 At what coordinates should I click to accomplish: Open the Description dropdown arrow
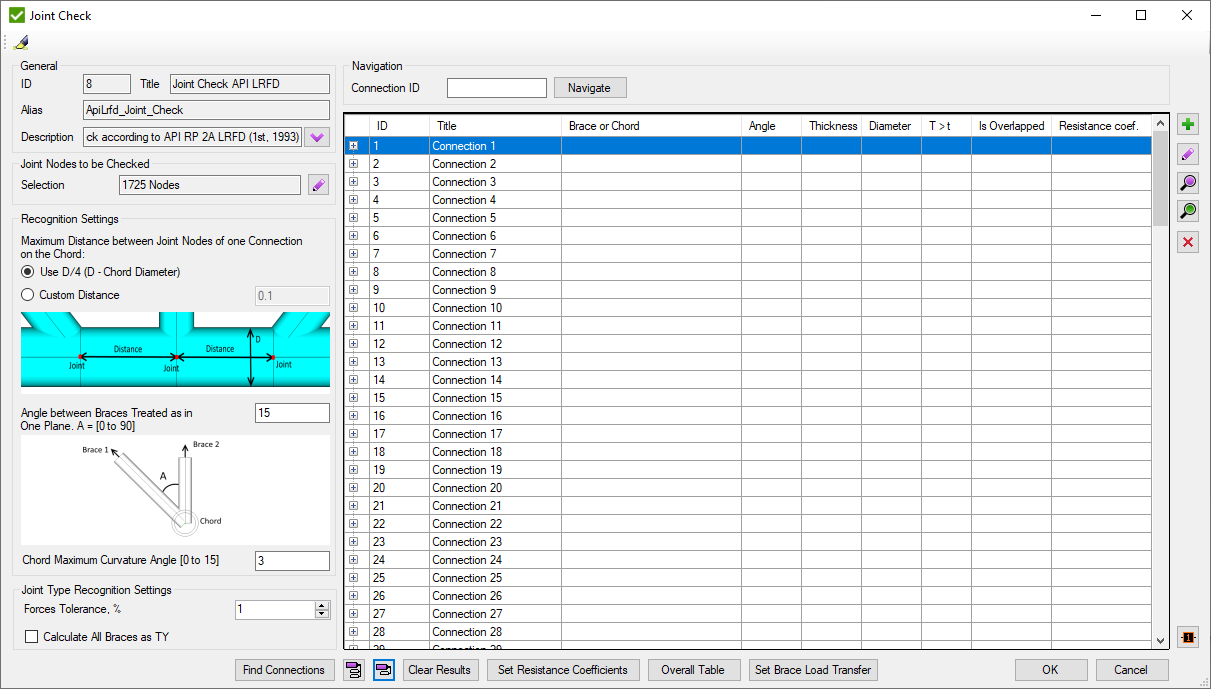317,137
